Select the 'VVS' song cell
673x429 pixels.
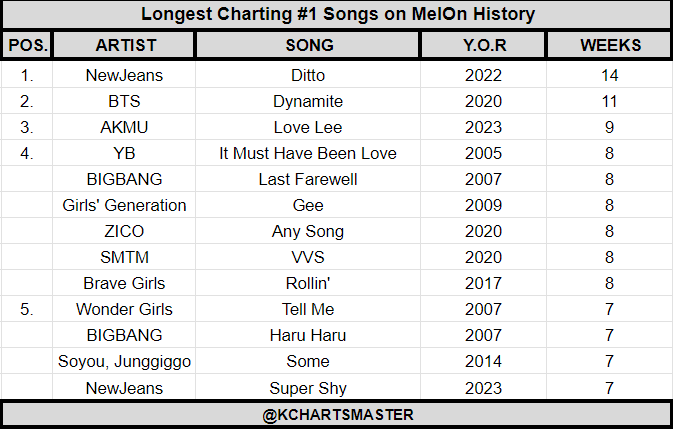pos(308,257)
